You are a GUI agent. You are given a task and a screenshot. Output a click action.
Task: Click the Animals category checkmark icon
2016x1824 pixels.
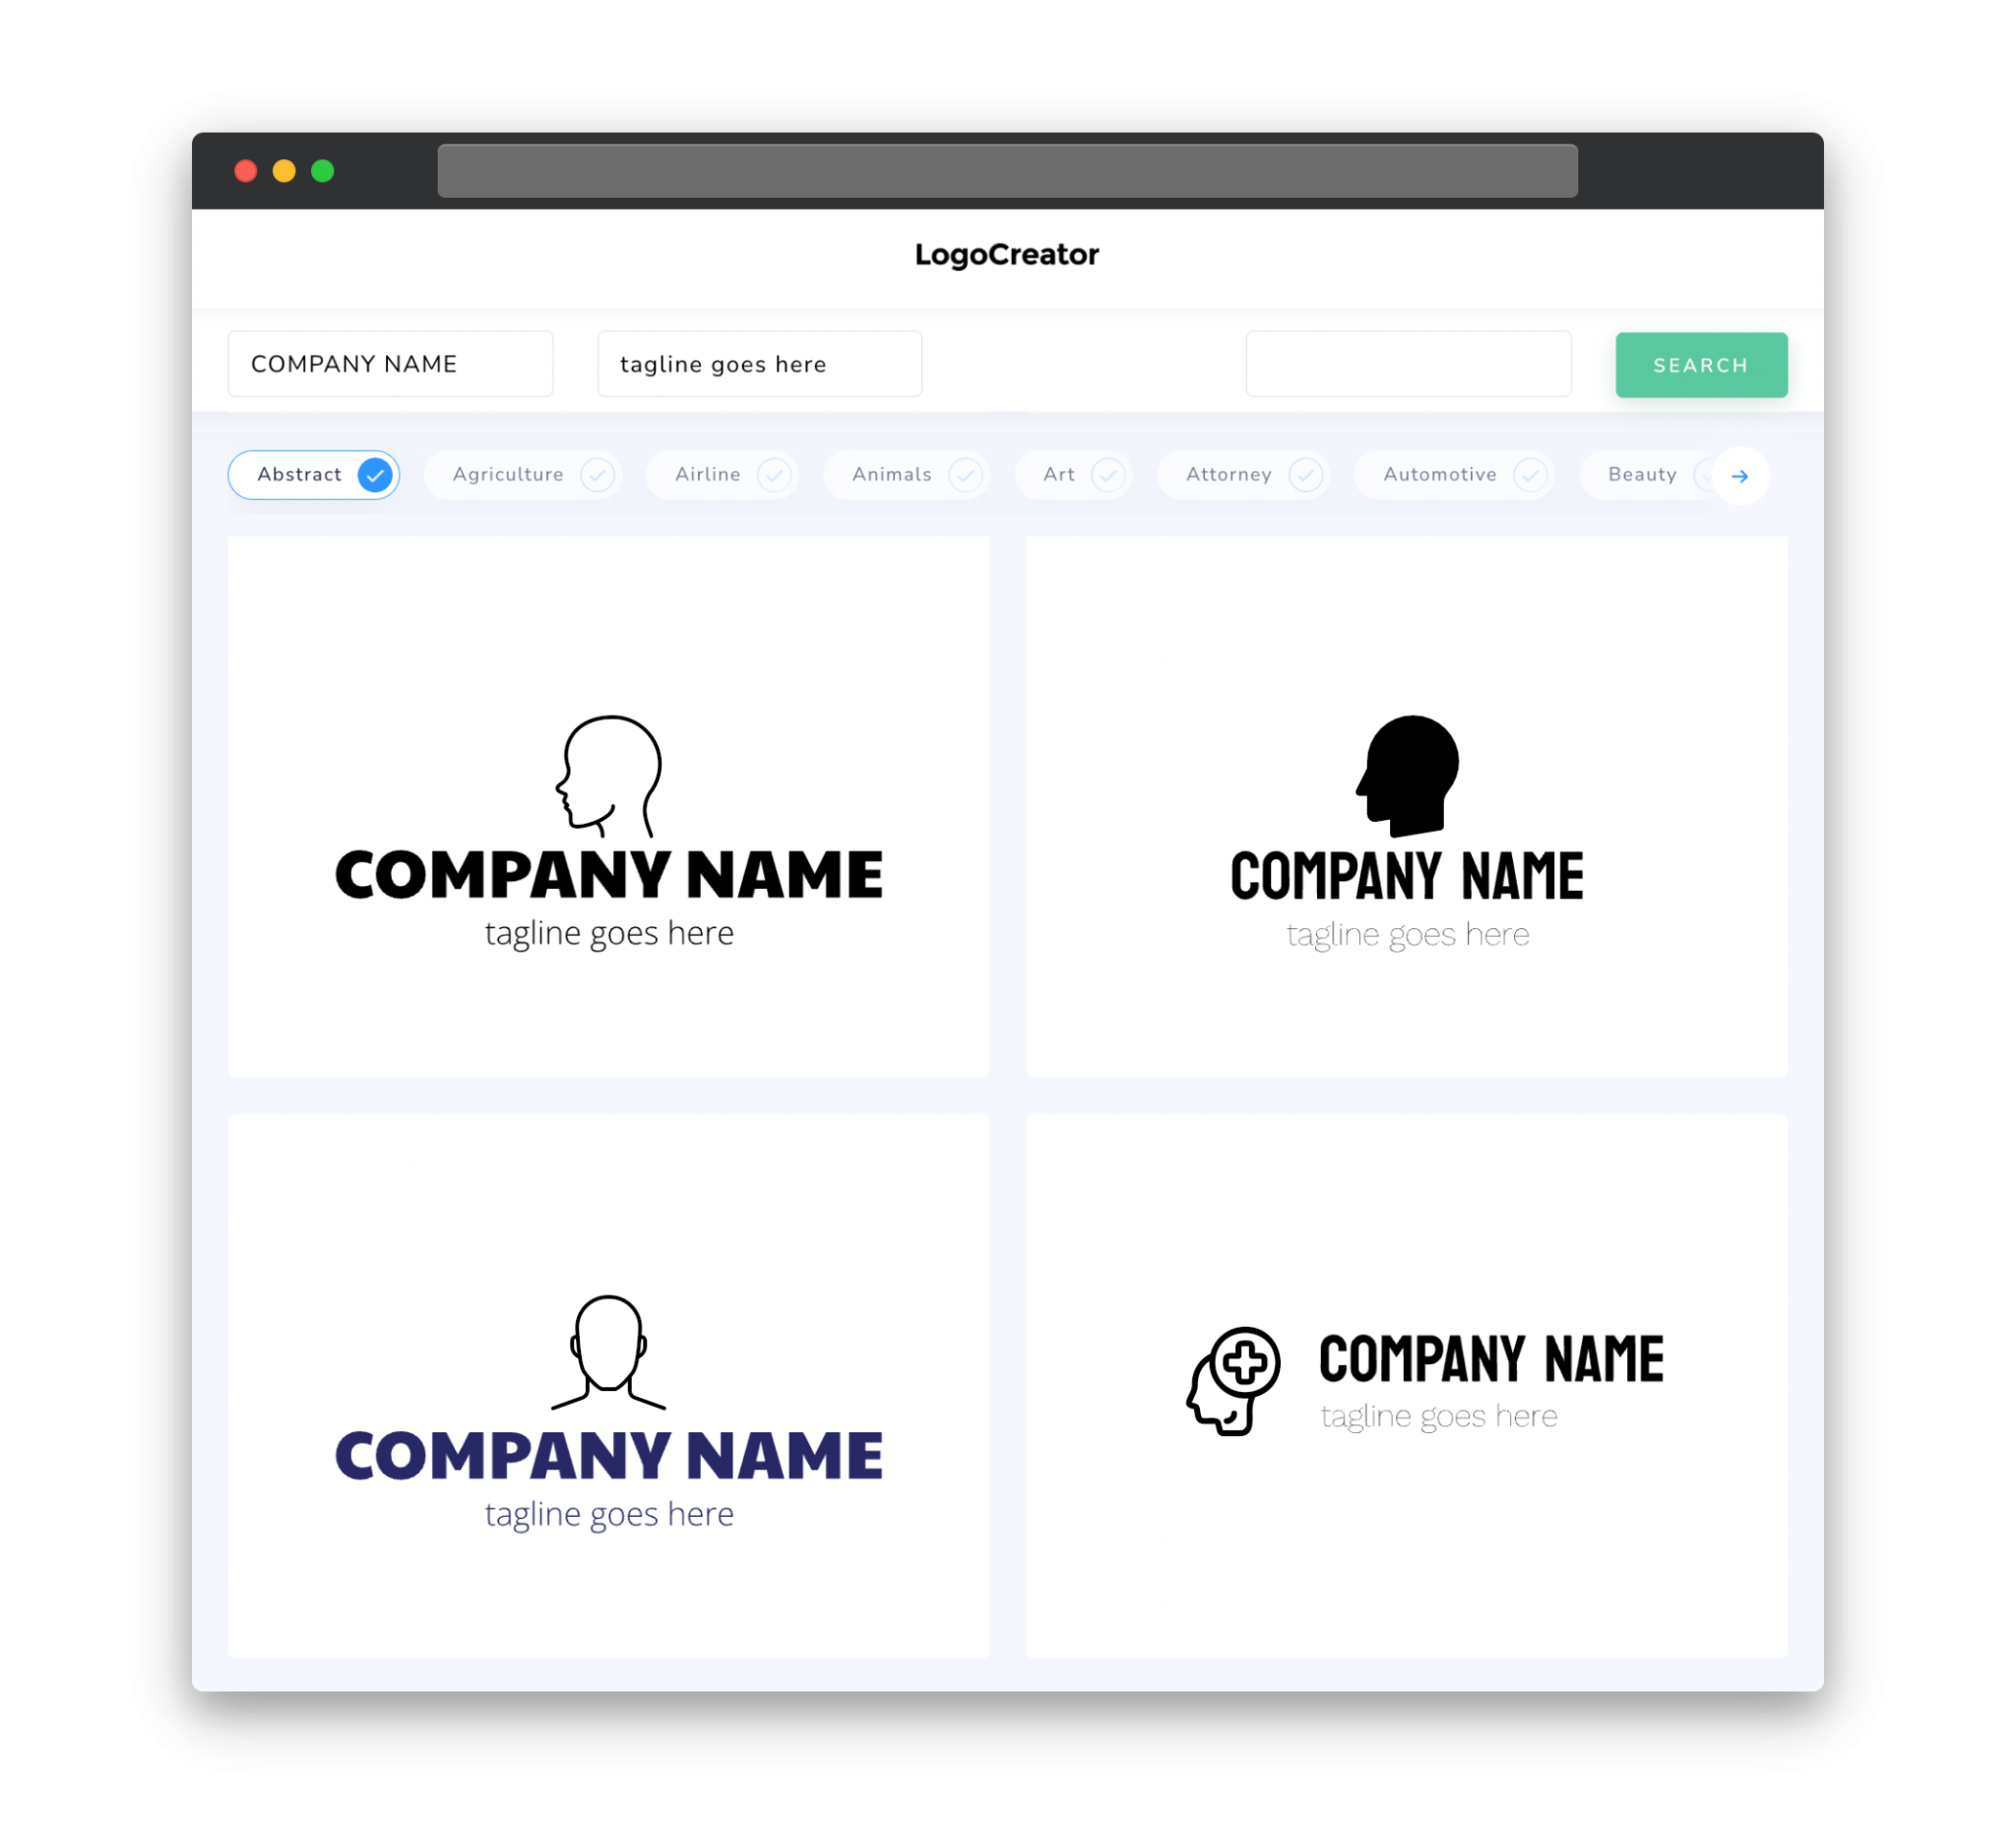click(x=968, y=474)
